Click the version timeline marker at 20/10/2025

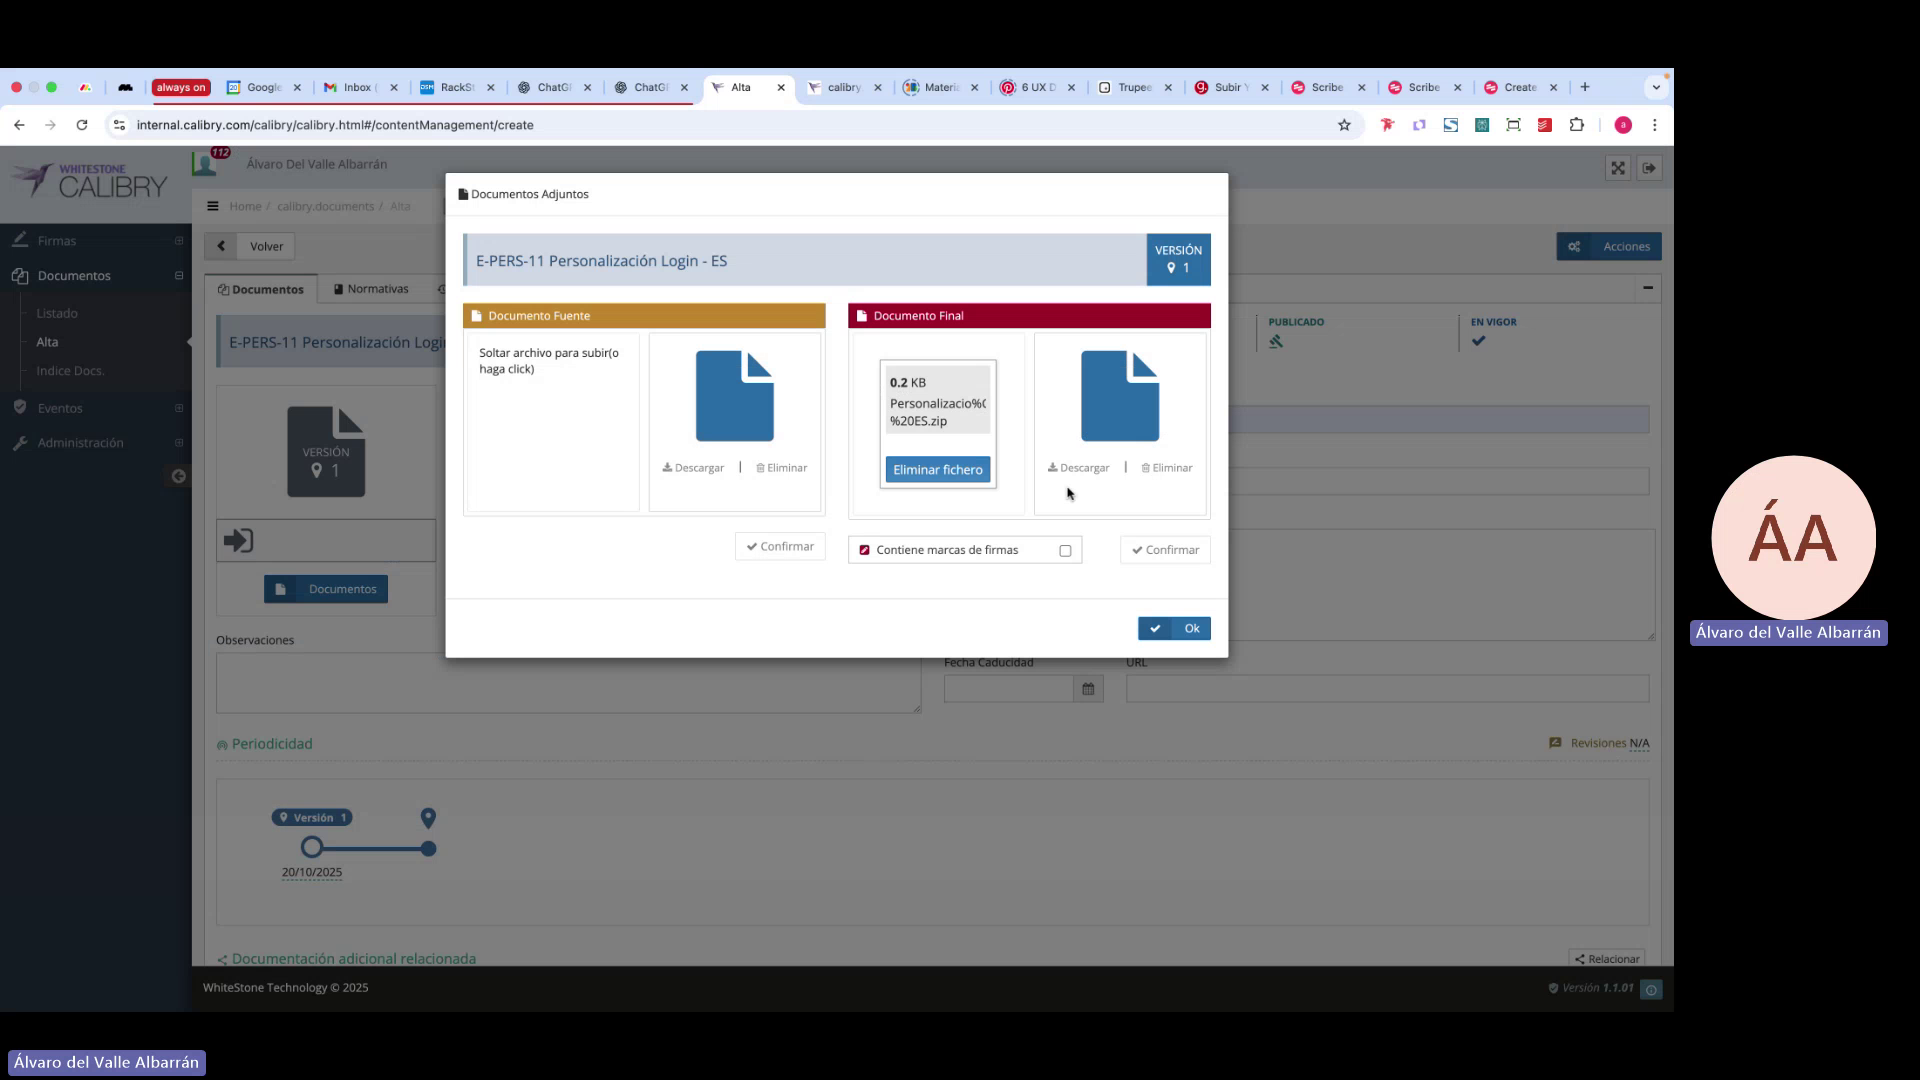click(x=312, y=847)
